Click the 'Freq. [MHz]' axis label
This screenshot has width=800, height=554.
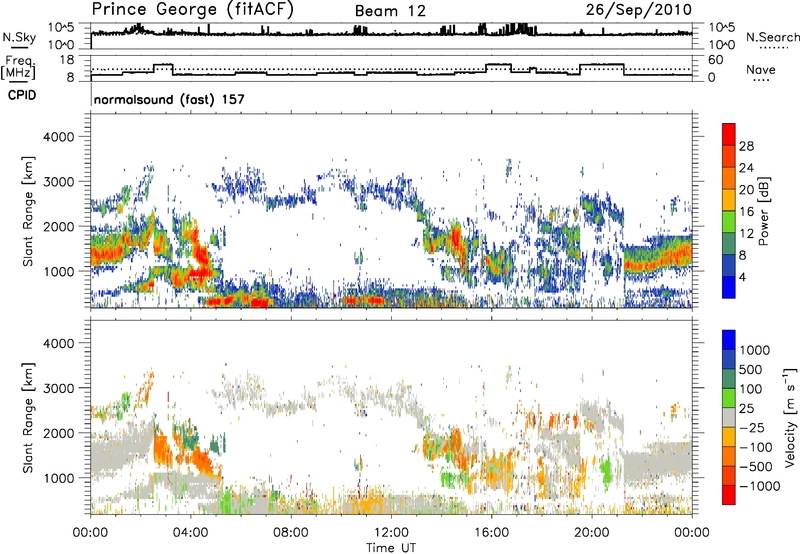(18, 67)
